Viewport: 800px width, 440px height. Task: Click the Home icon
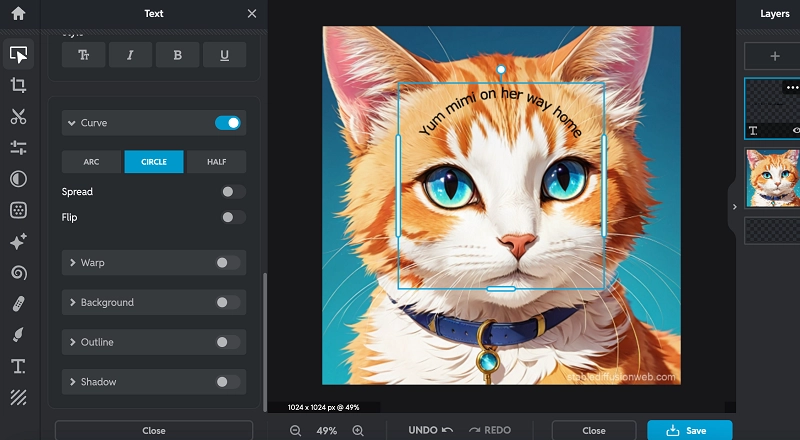coord(18,14)
